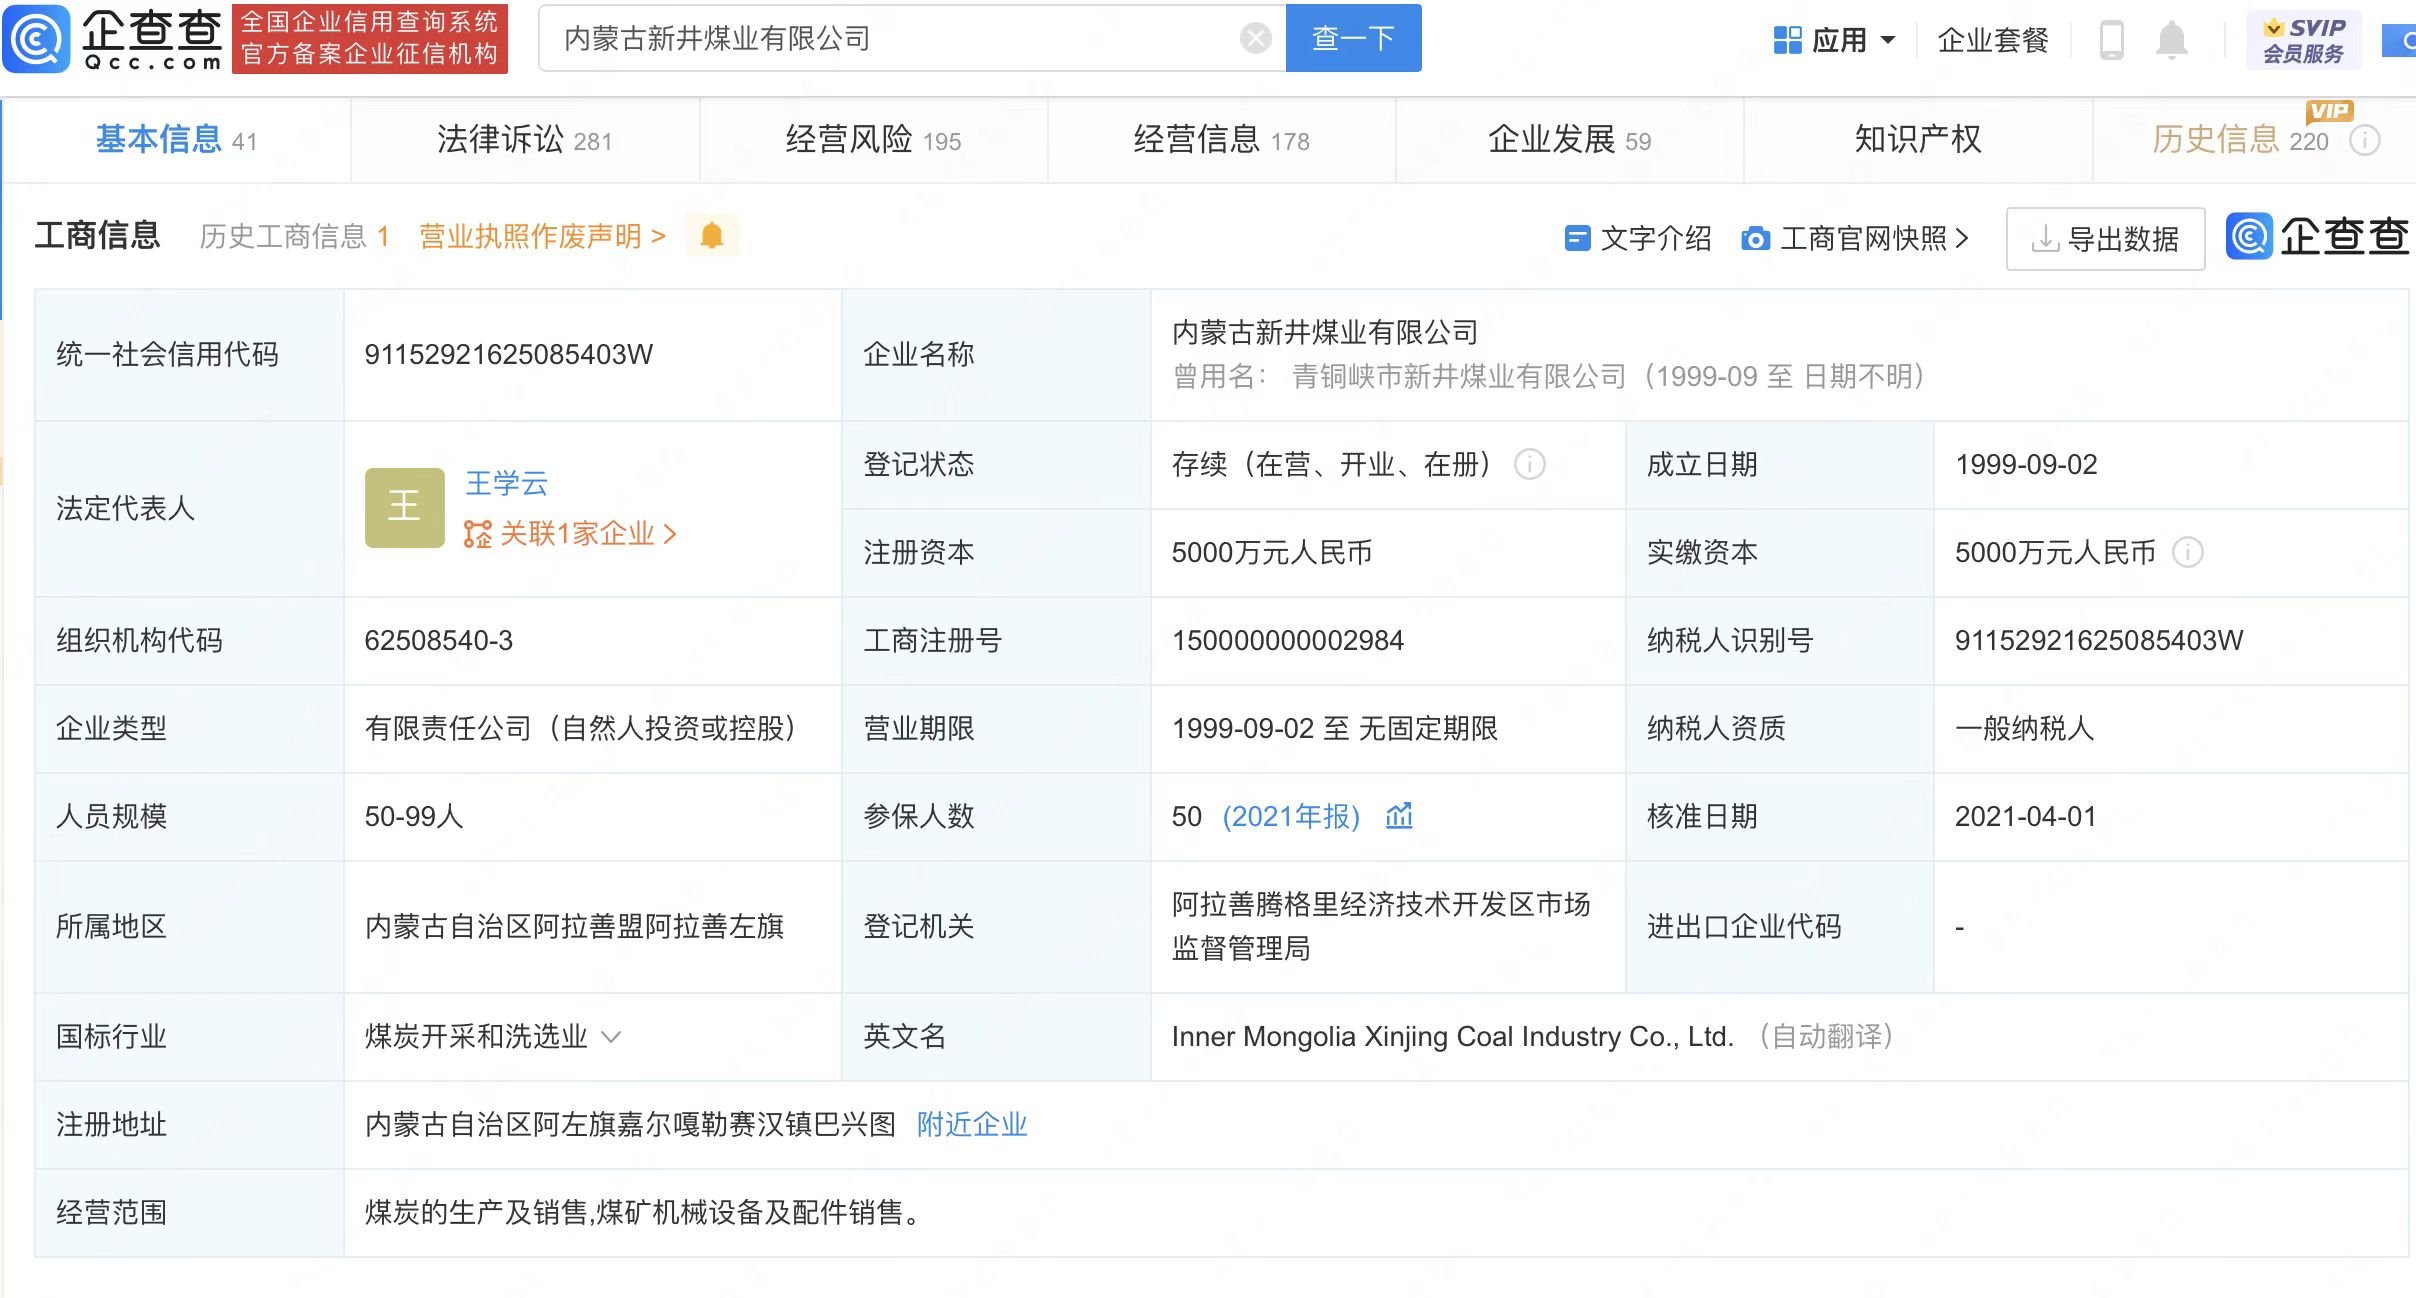Image resolution: width=2416 pixels, height=1298 pixels.
Task: Click the 工商注册号 value 150000000002984
Action: click(x=1288, y=641)
